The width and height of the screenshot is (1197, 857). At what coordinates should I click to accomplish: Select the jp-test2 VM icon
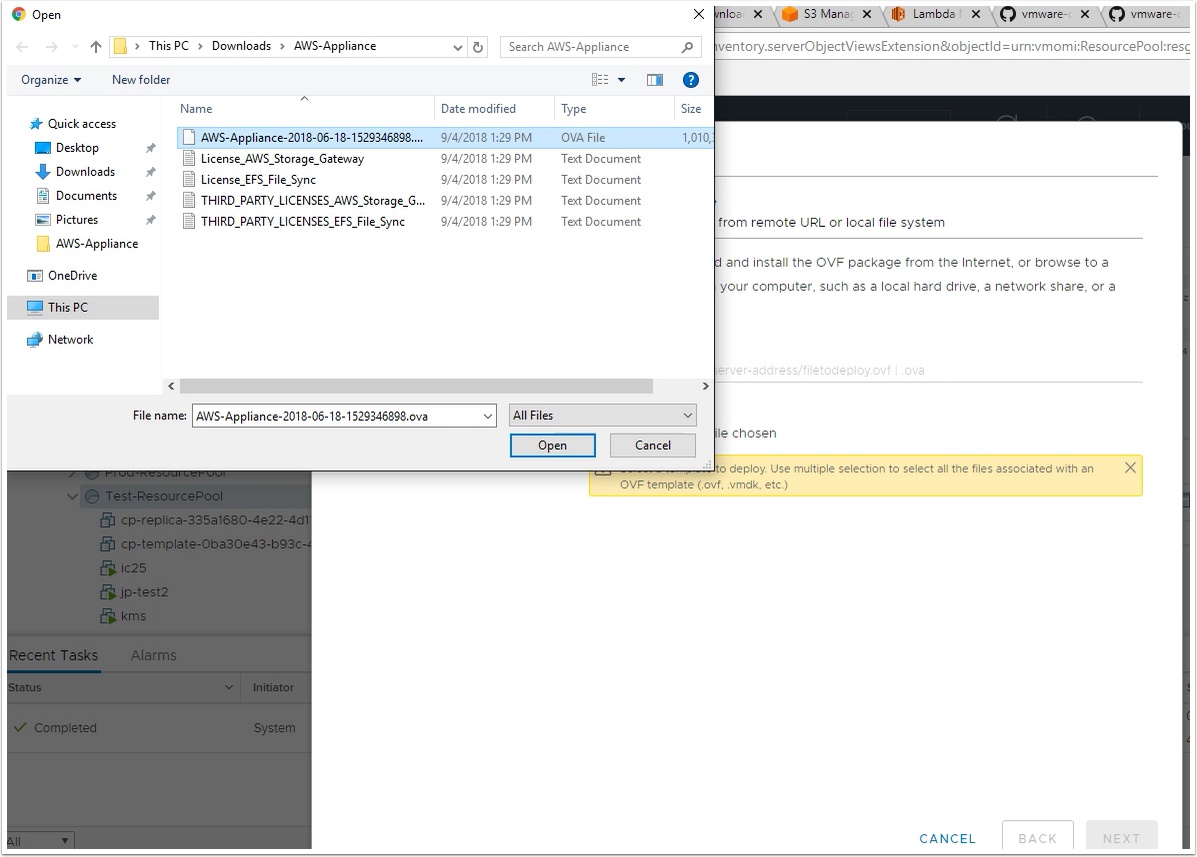[108, 592]
